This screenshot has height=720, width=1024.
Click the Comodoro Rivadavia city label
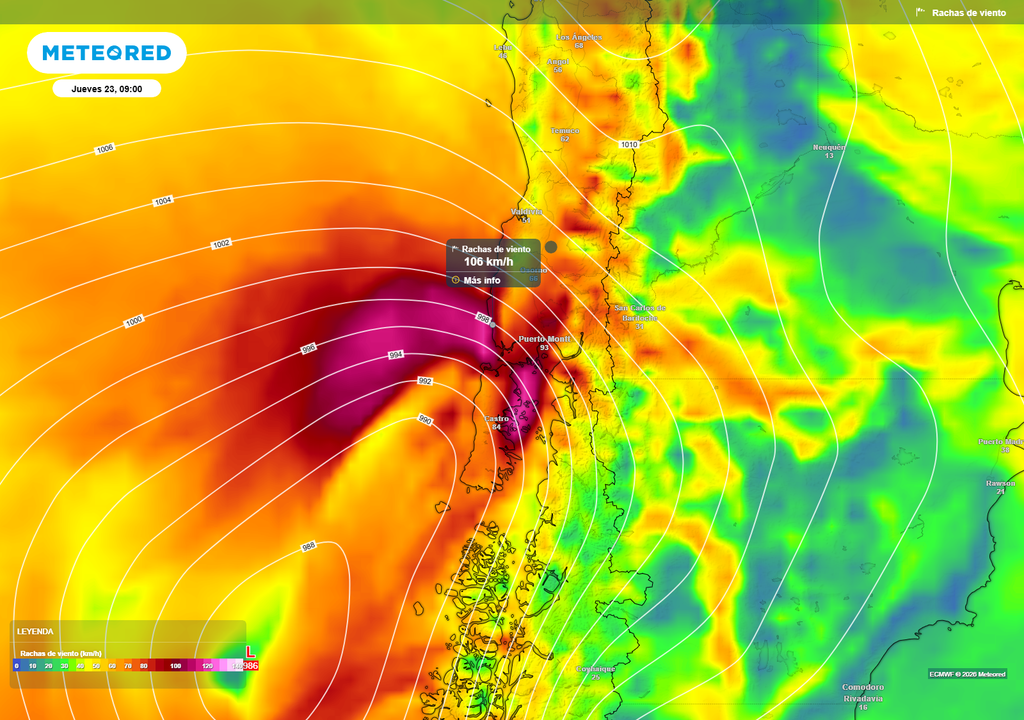click(x=863, y=693)
